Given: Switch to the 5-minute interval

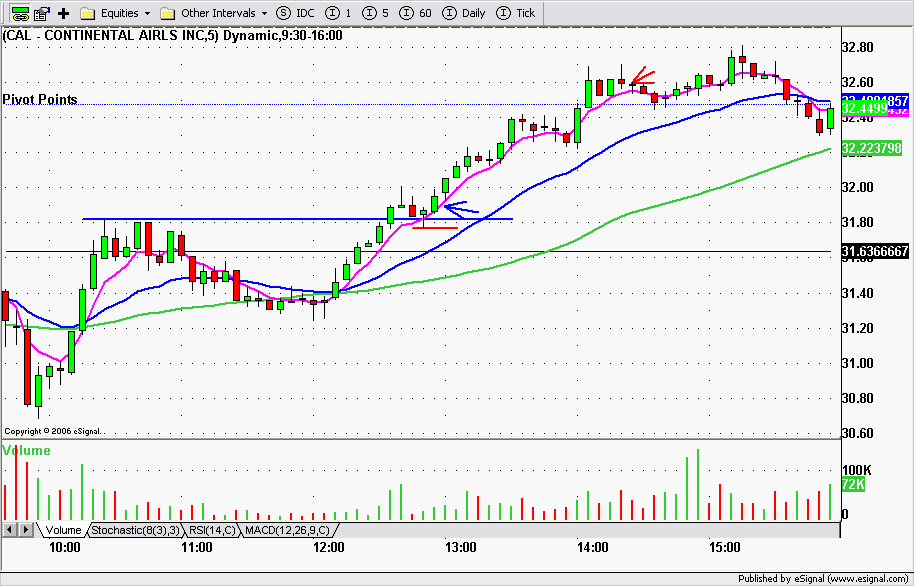Looking at the screenshot, I should pyautogui.click(x=376, y=13).
